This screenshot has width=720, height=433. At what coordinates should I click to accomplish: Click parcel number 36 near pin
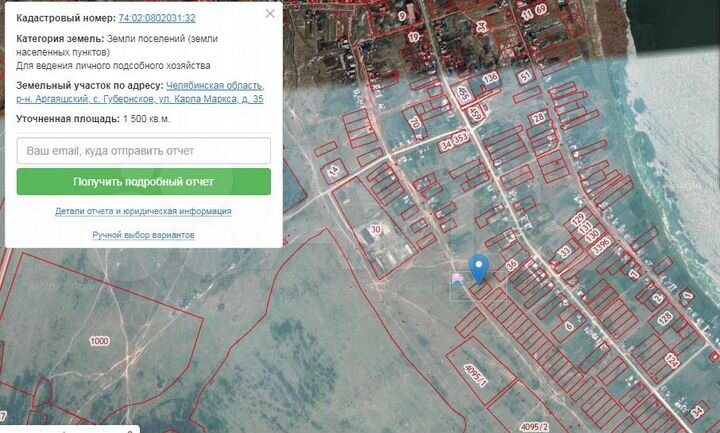pyautogui.click(x=511, y=265)
